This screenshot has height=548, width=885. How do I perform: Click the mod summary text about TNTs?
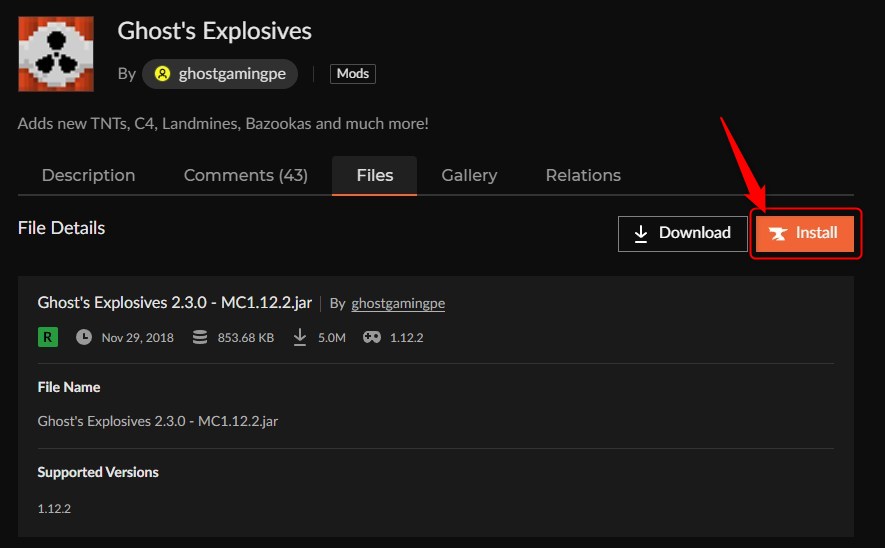(x=223, y=124)
